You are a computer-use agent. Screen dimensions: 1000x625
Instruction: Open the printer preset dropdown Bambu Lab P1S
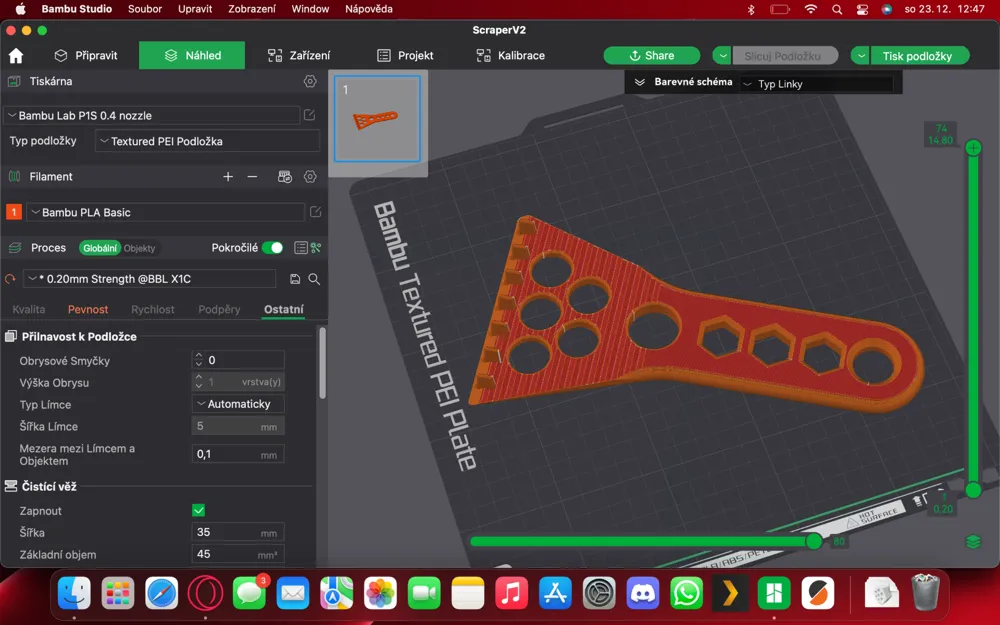coord(152,115)
